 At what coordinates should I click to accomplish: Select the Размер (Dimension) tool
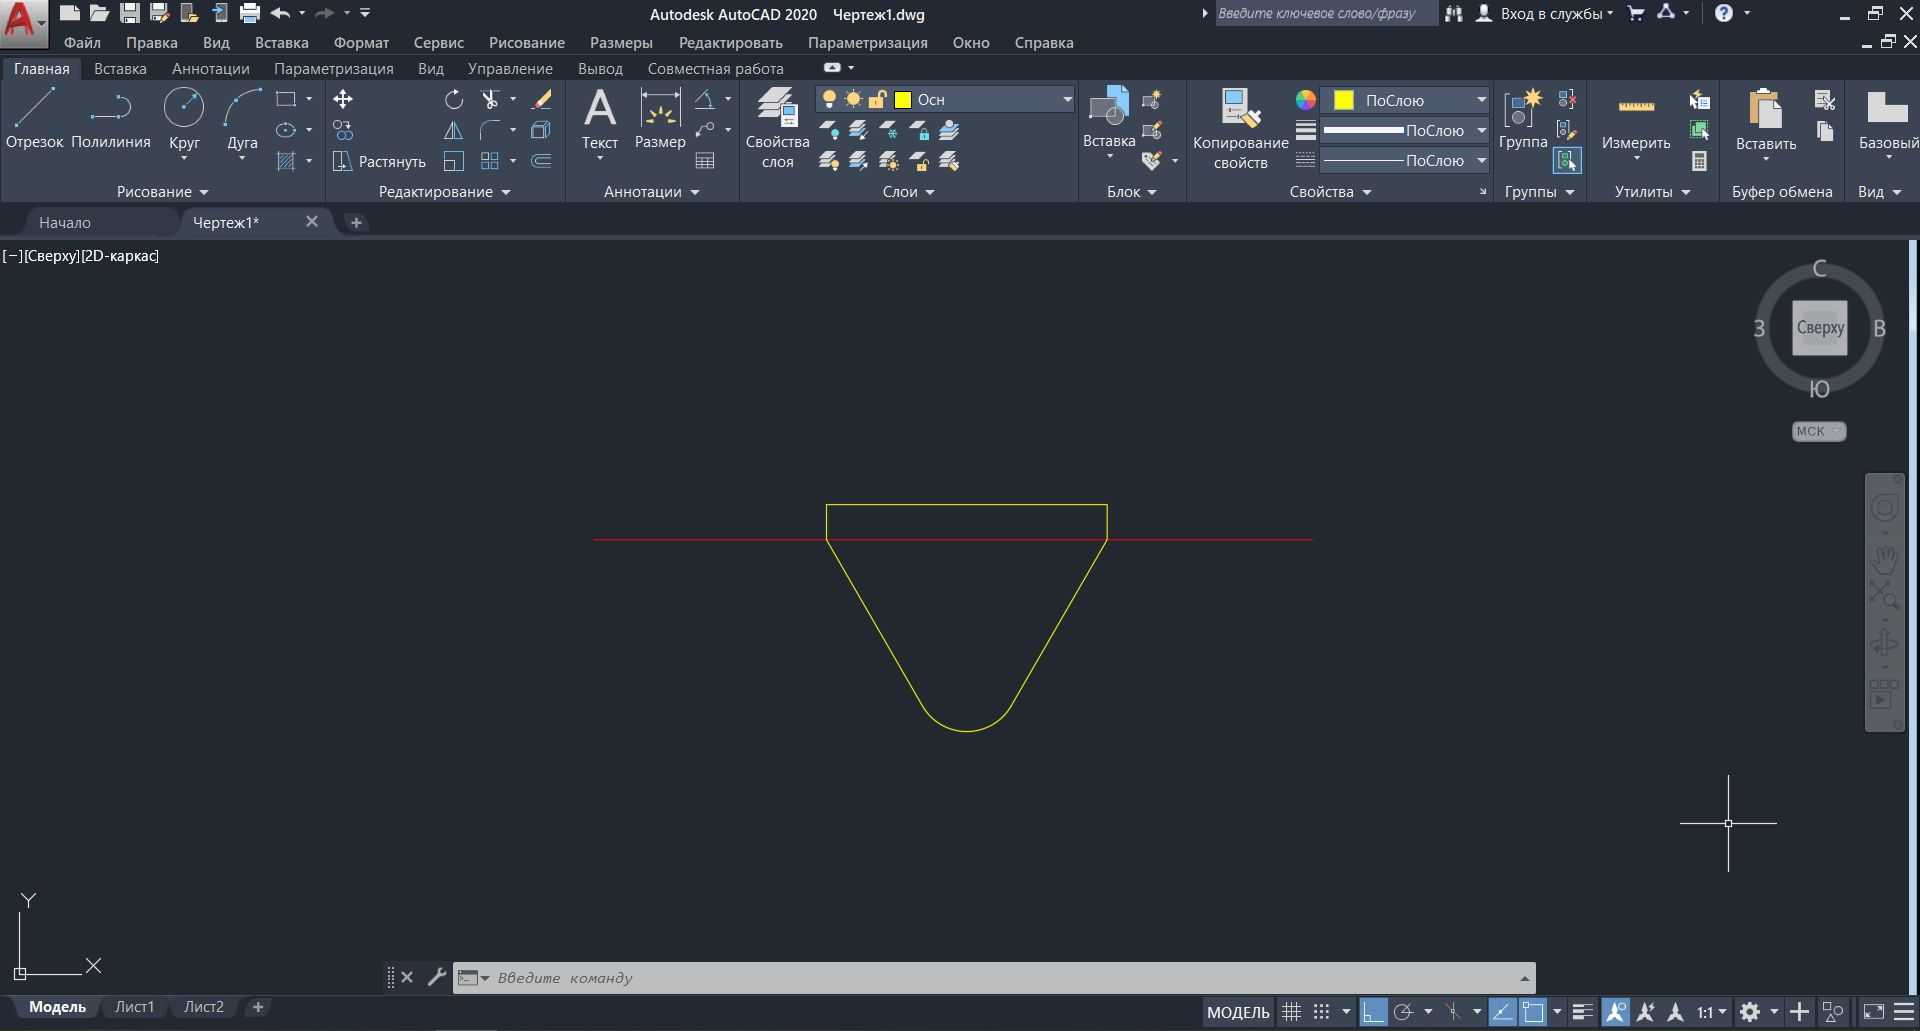pos(660,118)
